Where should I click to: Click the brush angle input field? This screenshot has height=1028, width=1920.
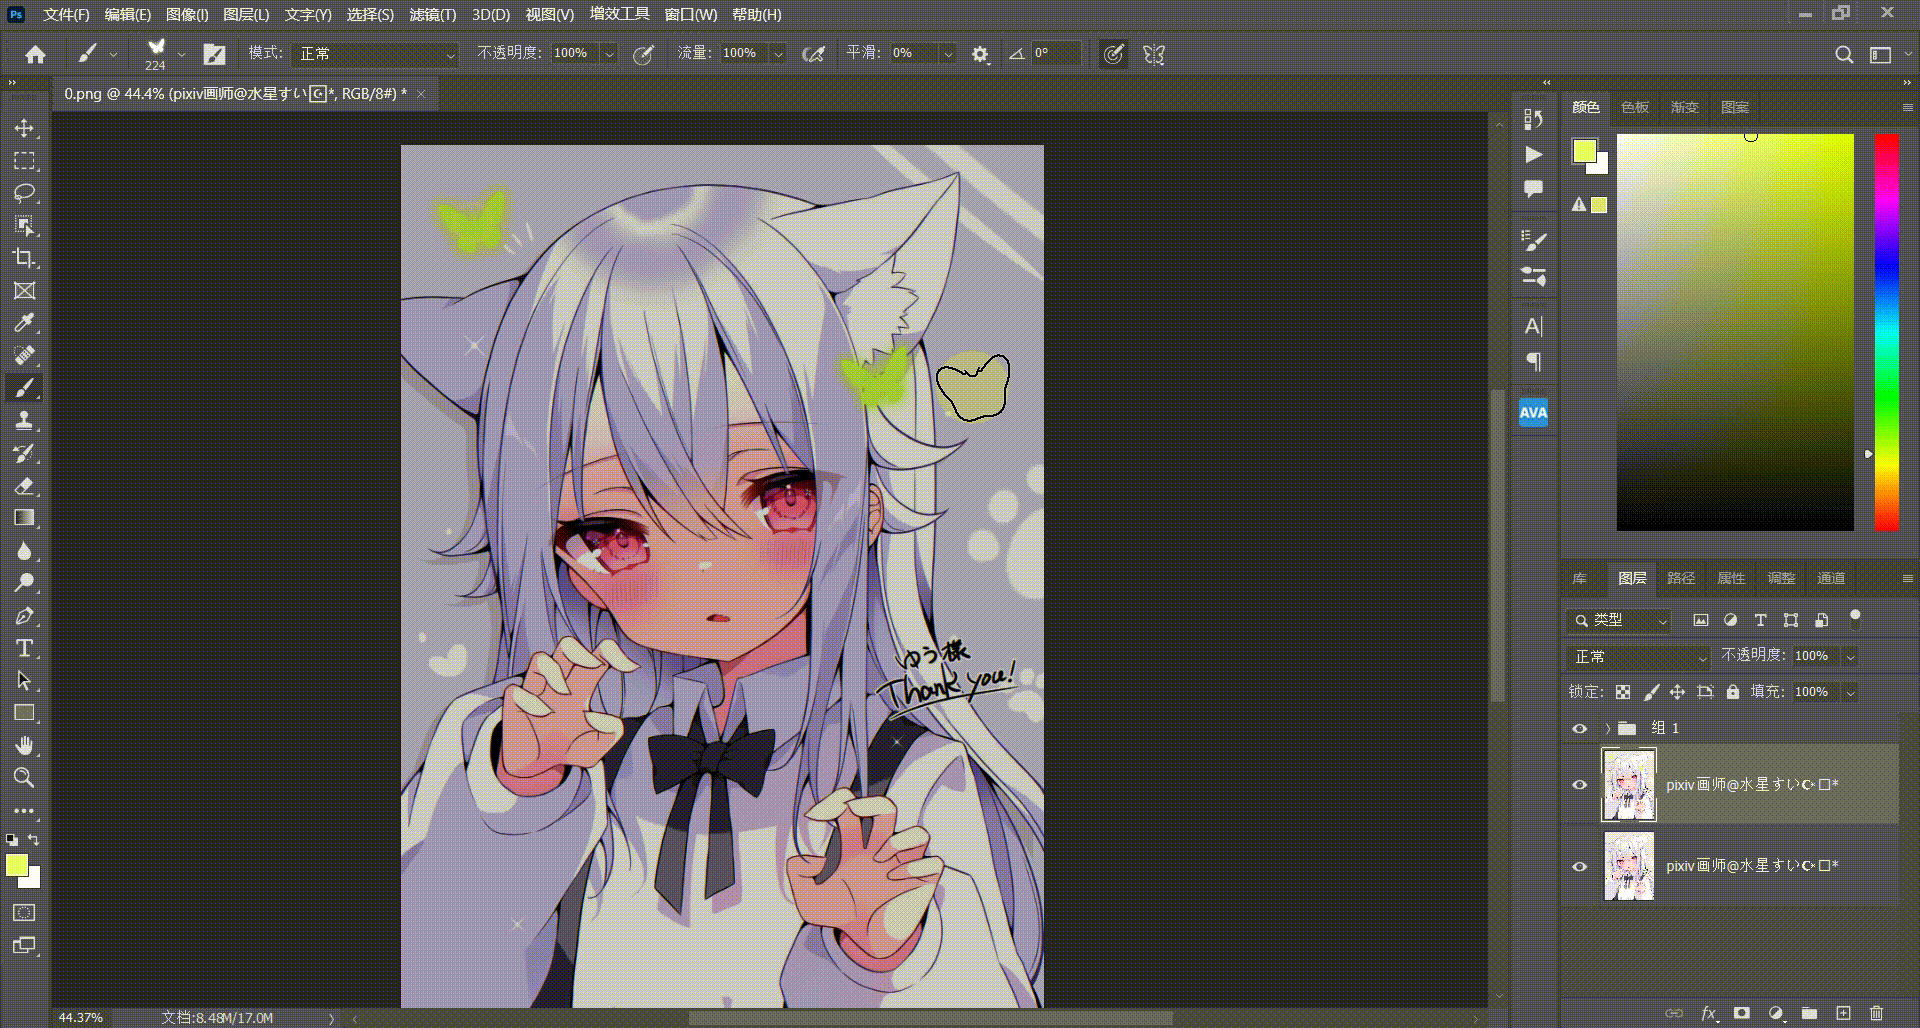pyautogui.click(x=1055, y=54)
